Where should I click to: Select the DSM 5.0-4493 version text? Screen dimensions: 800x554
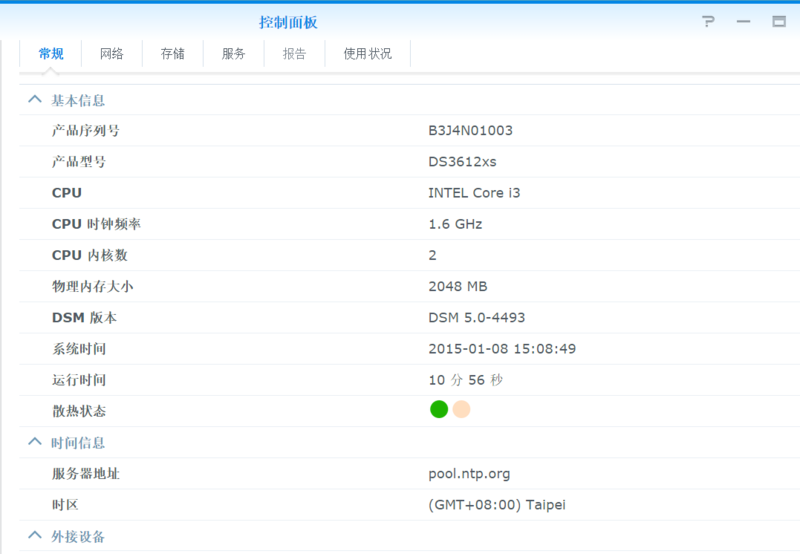[477, 317]
